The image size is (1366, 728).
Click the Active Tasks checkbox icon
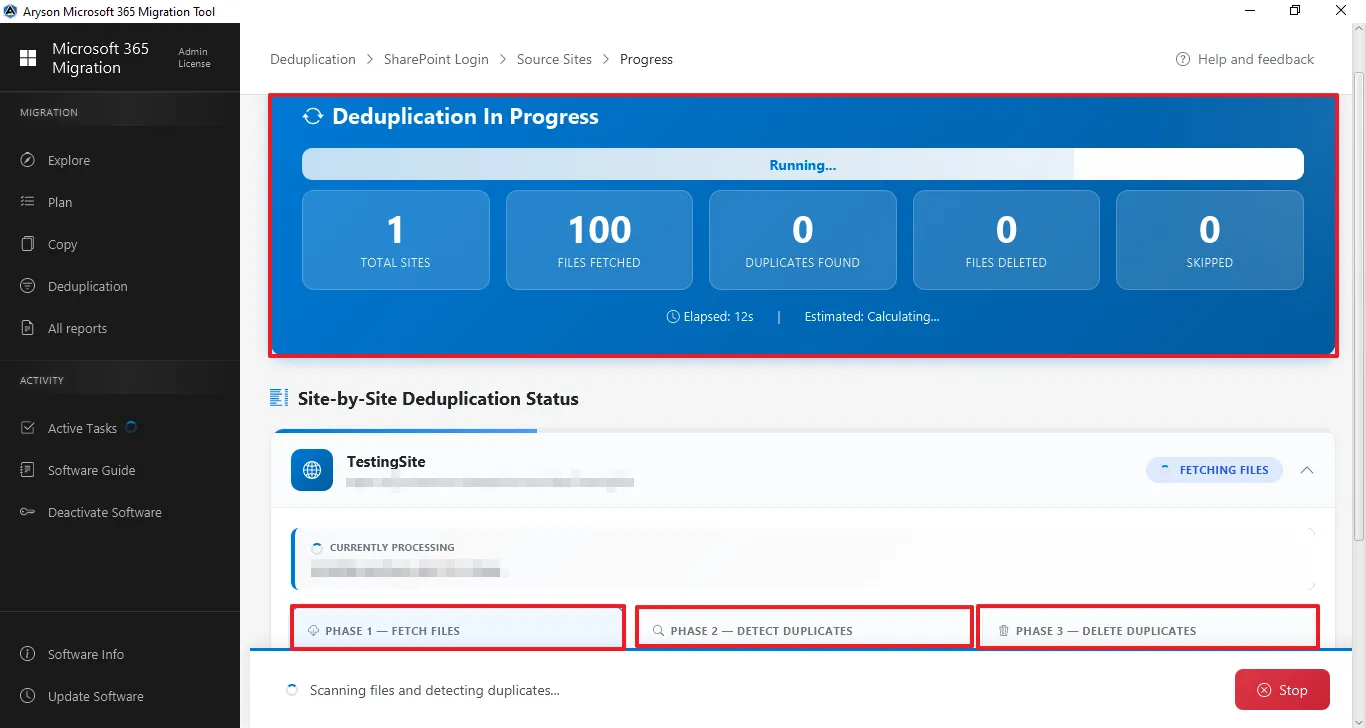coord(28,428)
